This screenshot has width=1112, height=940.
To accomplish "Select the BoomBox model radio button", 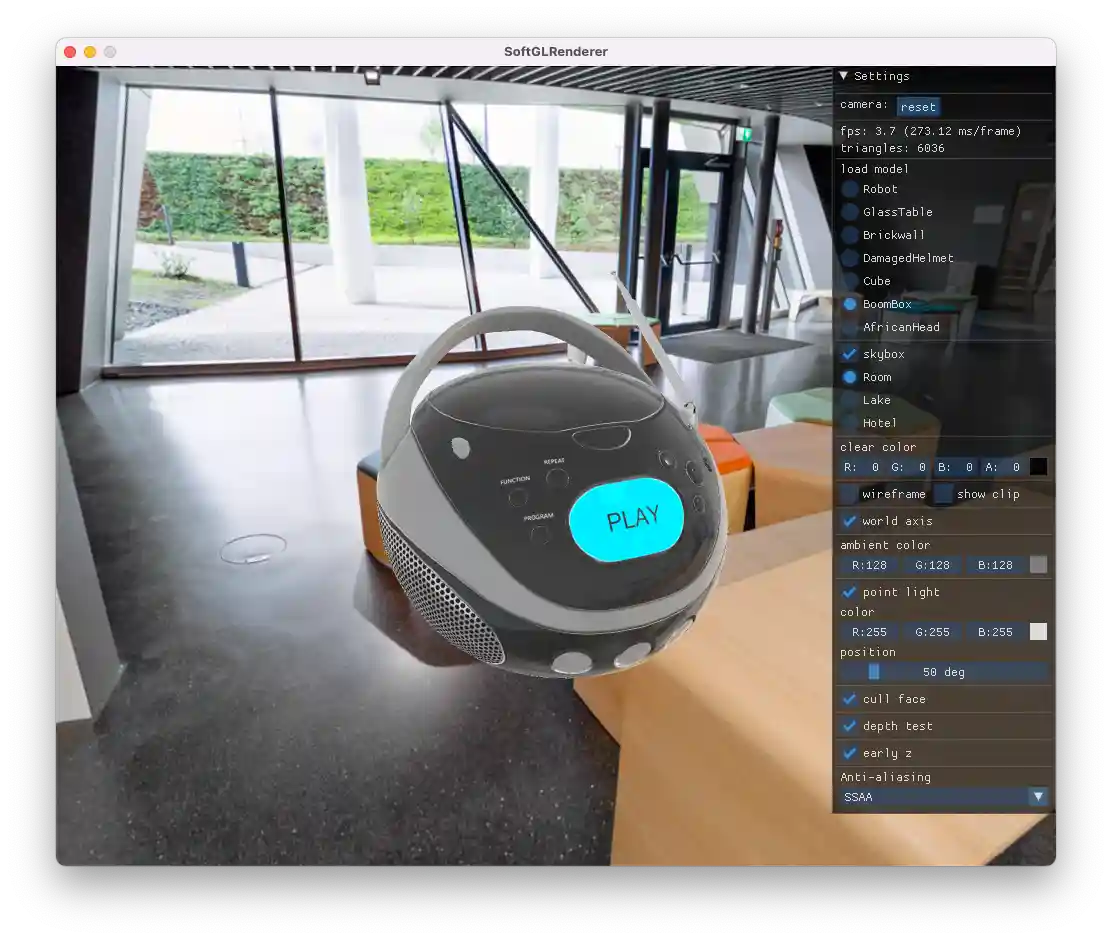I will click(850, 304).
